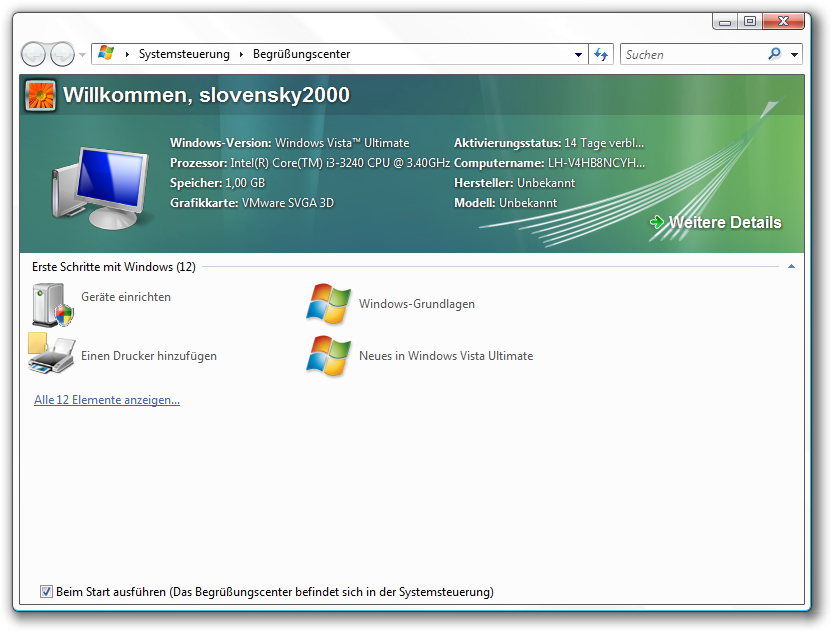Minimize the Begrüßungscenter window

[x=725, y=21]
